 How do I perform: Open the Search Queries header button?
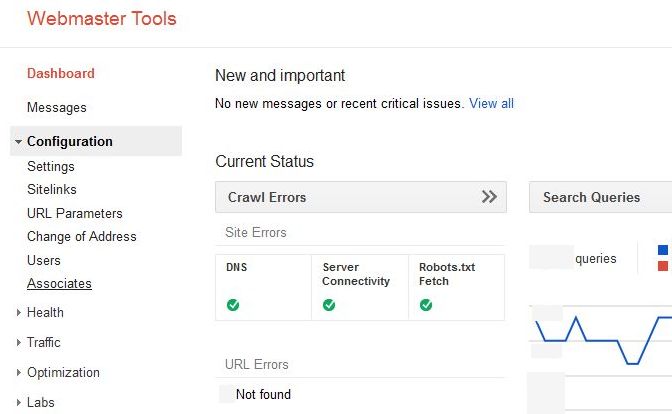coord(600,197)
